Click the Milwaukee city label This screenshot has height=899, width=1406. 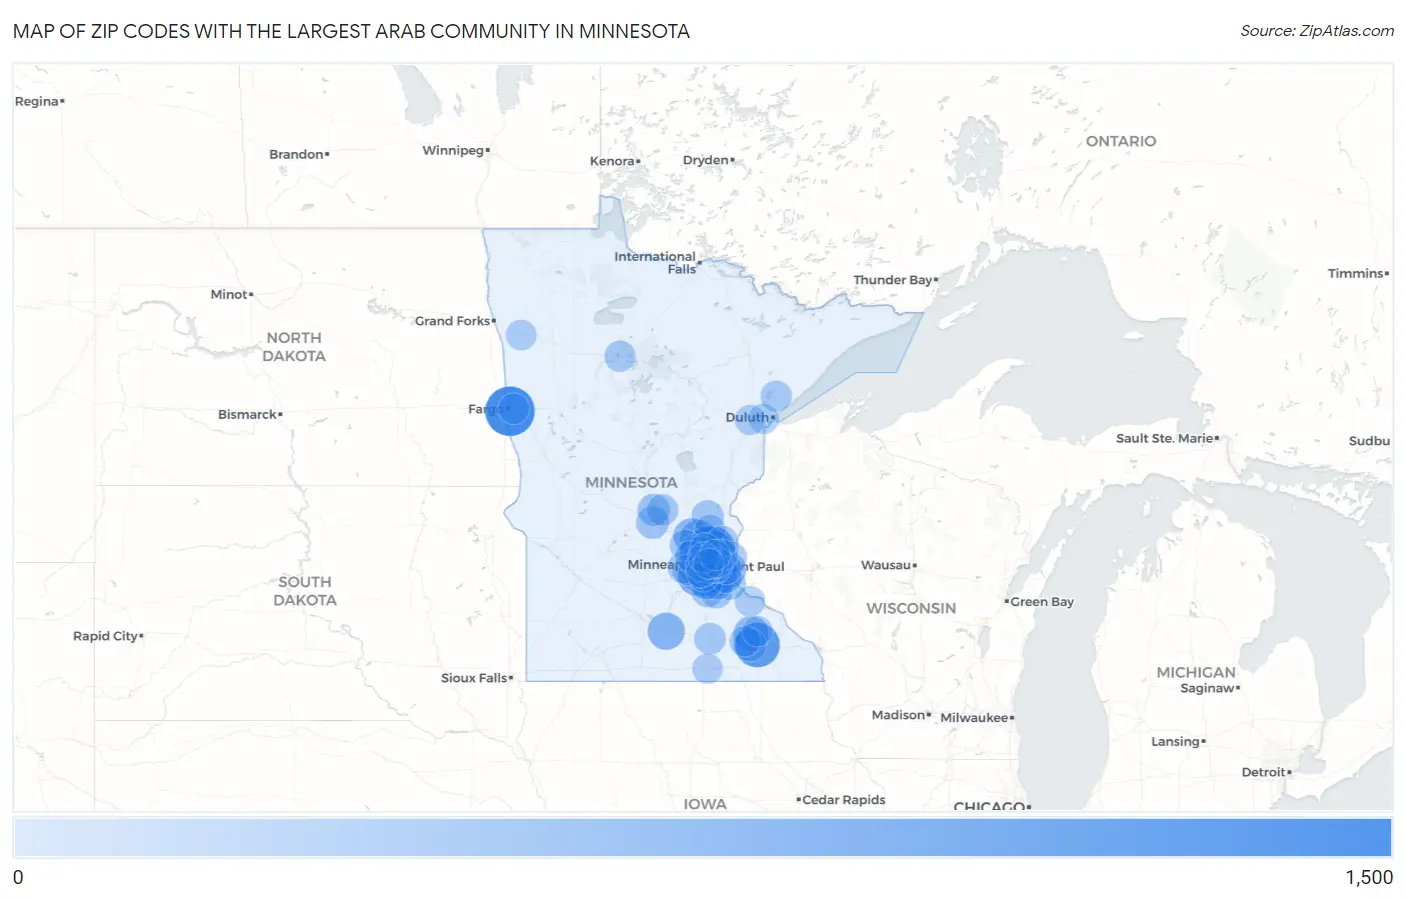977,718
